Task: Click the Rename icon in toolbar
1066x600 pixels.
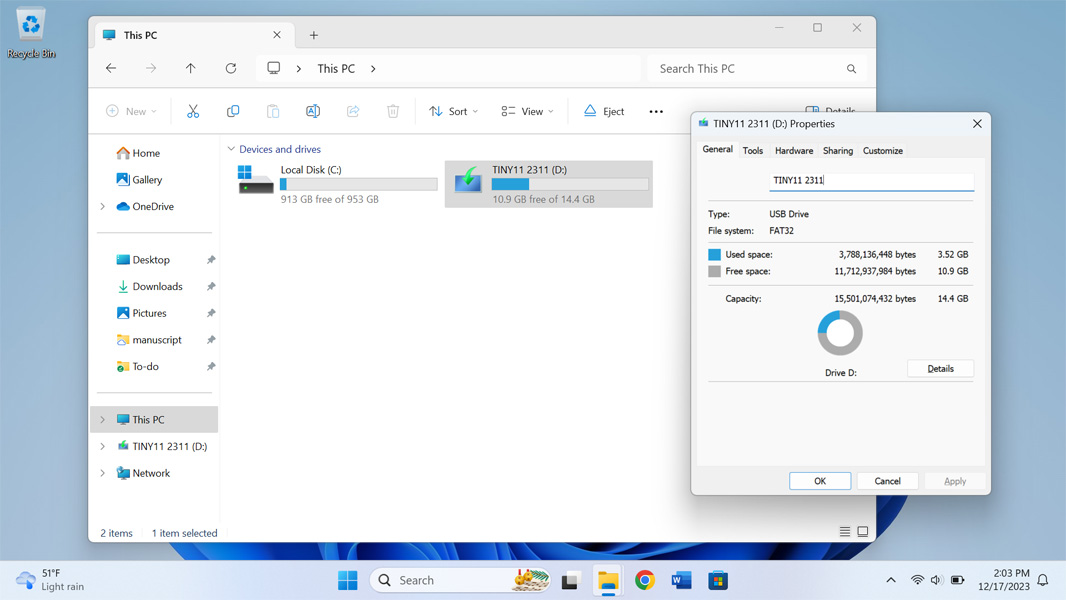Action: click(313, 111)
